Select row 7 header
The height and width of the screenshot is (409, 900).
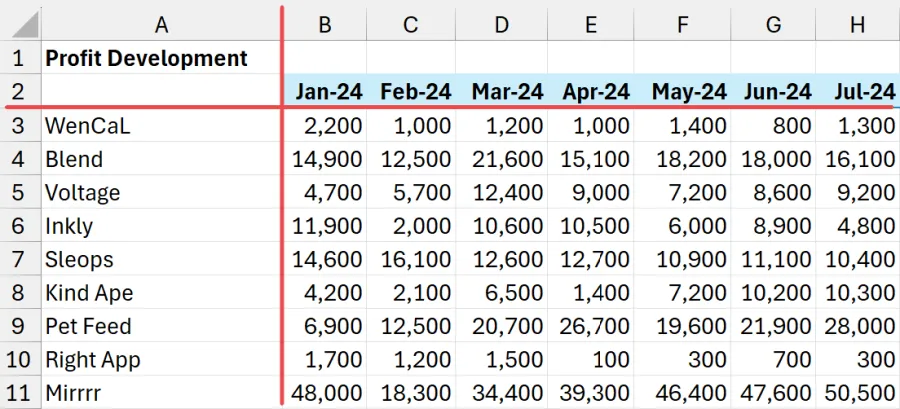pos(19,259)
